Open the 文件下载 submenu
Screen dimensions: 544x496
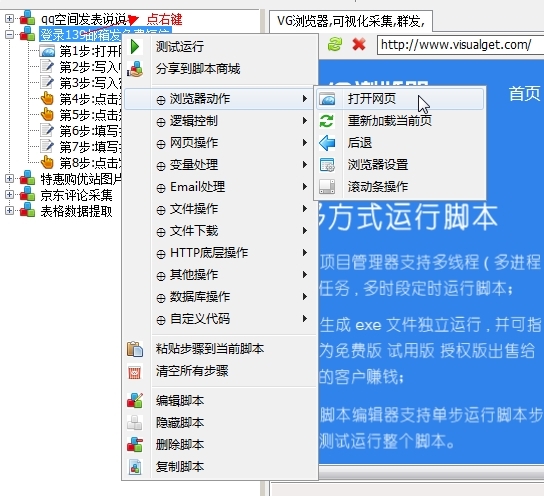[220, 231]
